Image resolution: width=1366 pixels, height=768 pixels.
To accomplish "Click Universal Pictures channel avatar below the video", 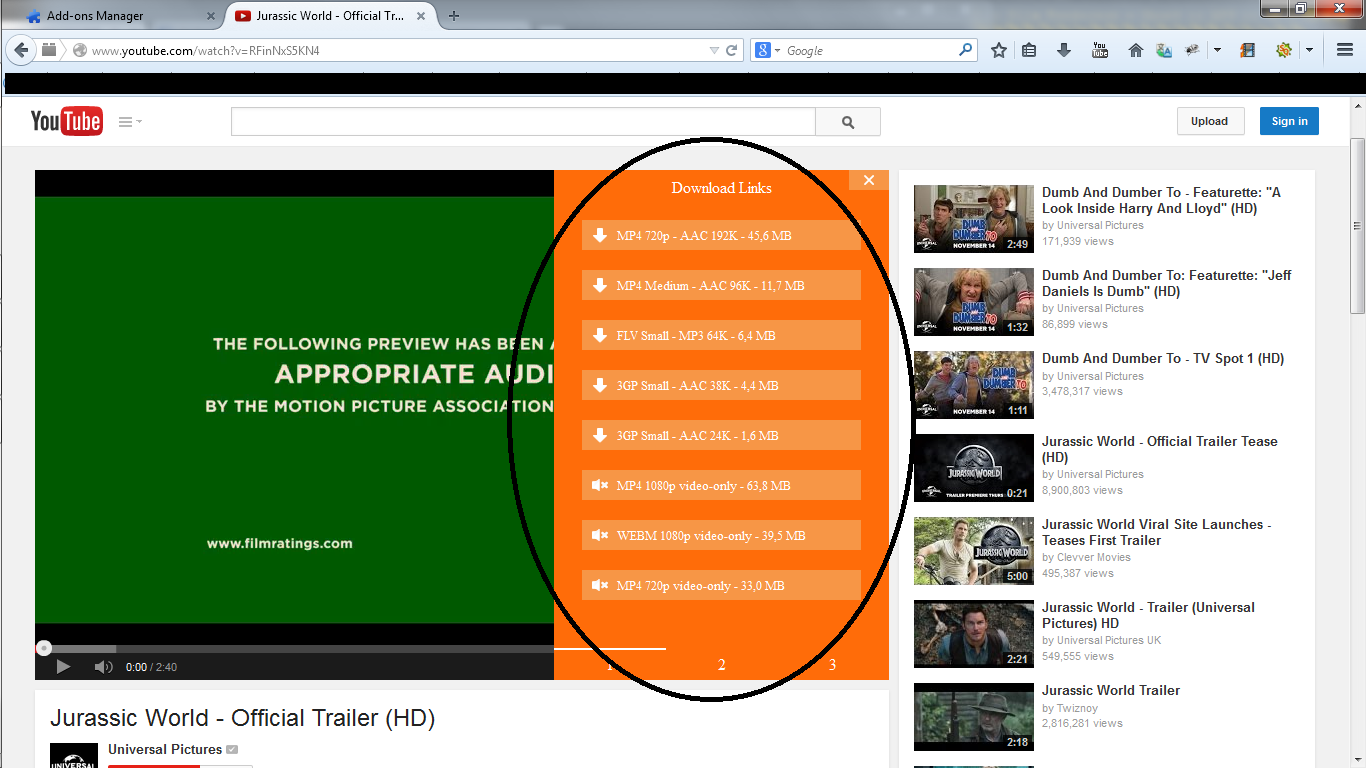I will (74, 755).
